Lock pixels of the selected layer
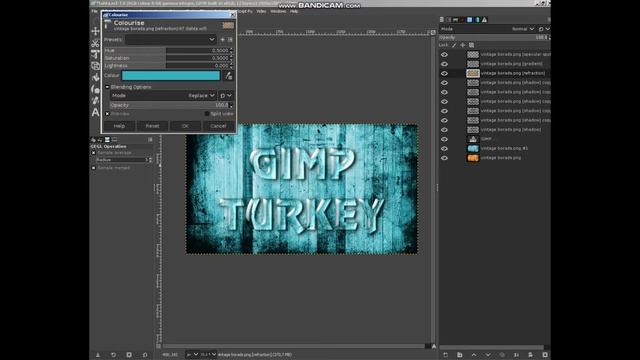The height and width of the screenshot is (360, 640). pos(454,45)
